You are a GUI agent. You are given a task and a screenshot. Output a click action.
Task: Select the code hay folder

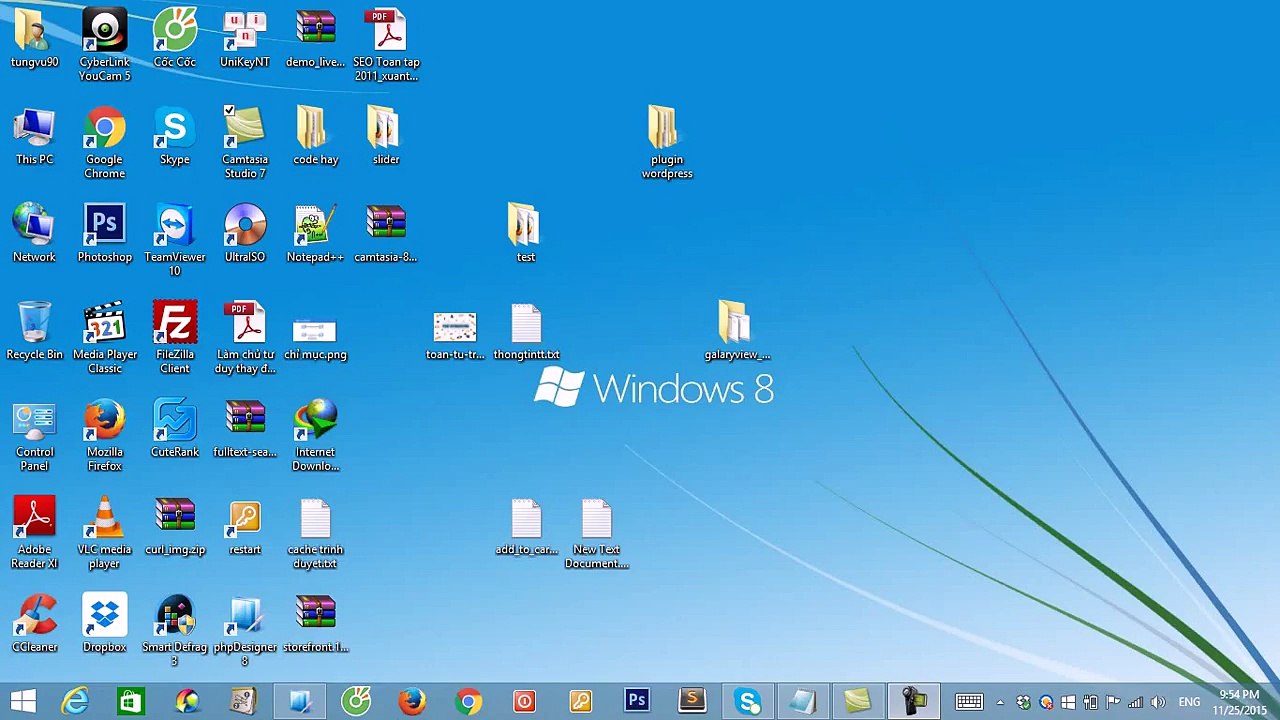315,137
